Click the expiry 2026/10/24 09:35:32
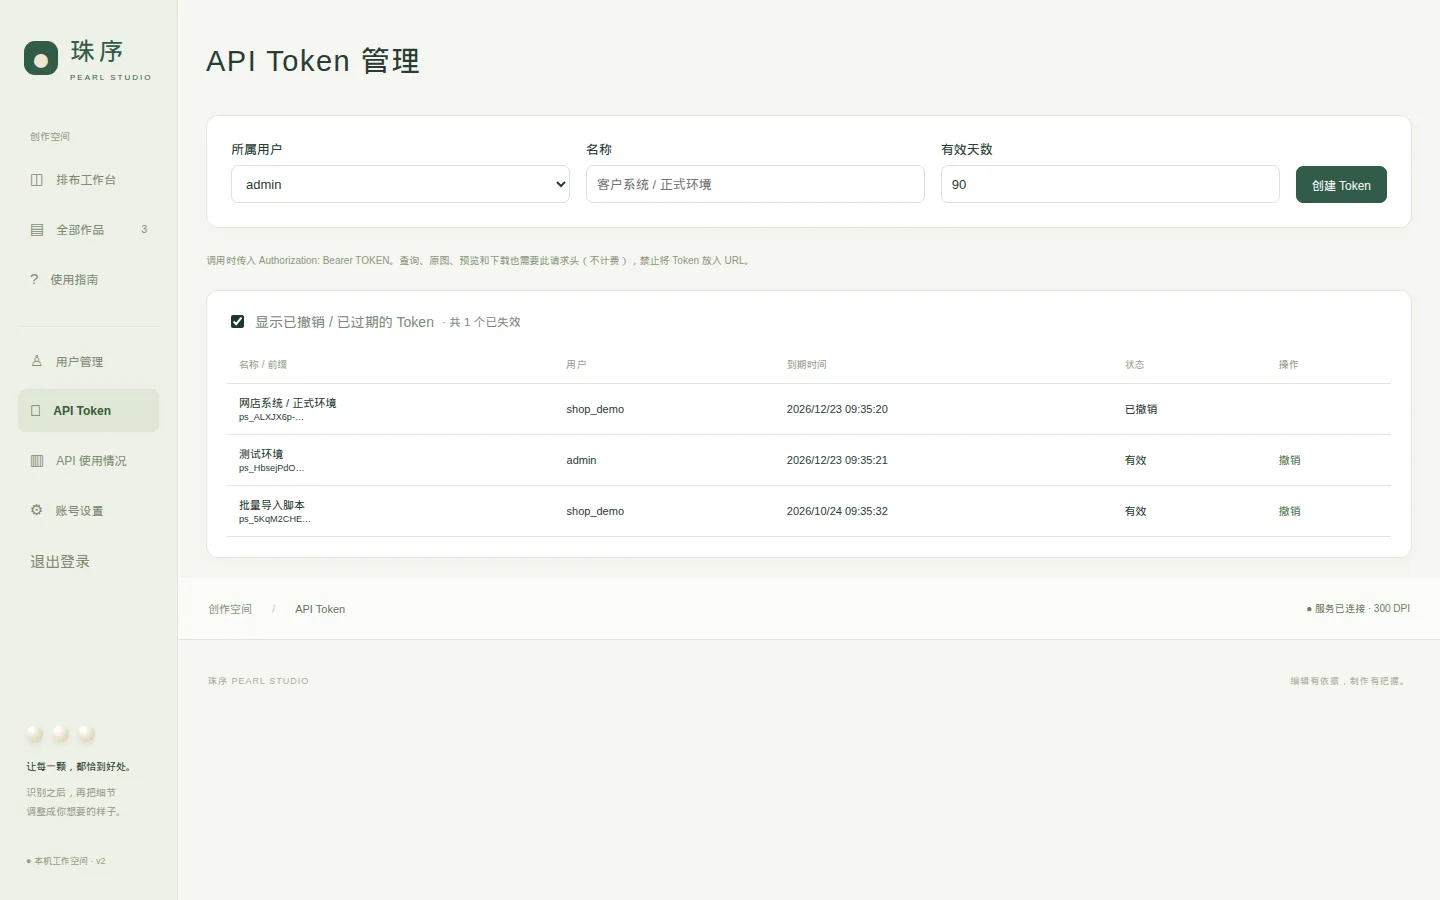This screenshot has width=1440, height=900. click(837, 511)
